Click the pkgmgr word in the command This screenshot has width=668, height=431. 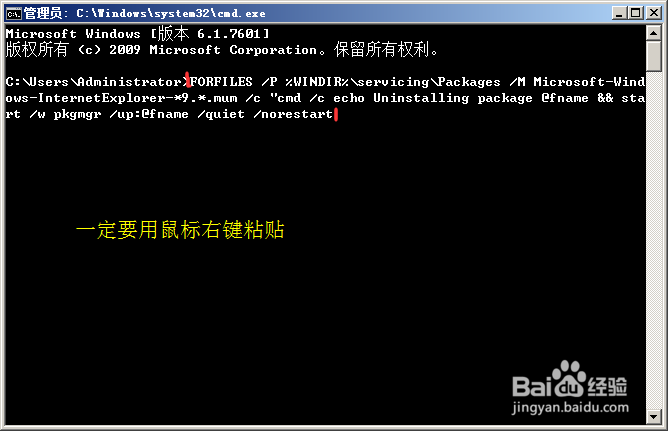click(x=78, y=115)
